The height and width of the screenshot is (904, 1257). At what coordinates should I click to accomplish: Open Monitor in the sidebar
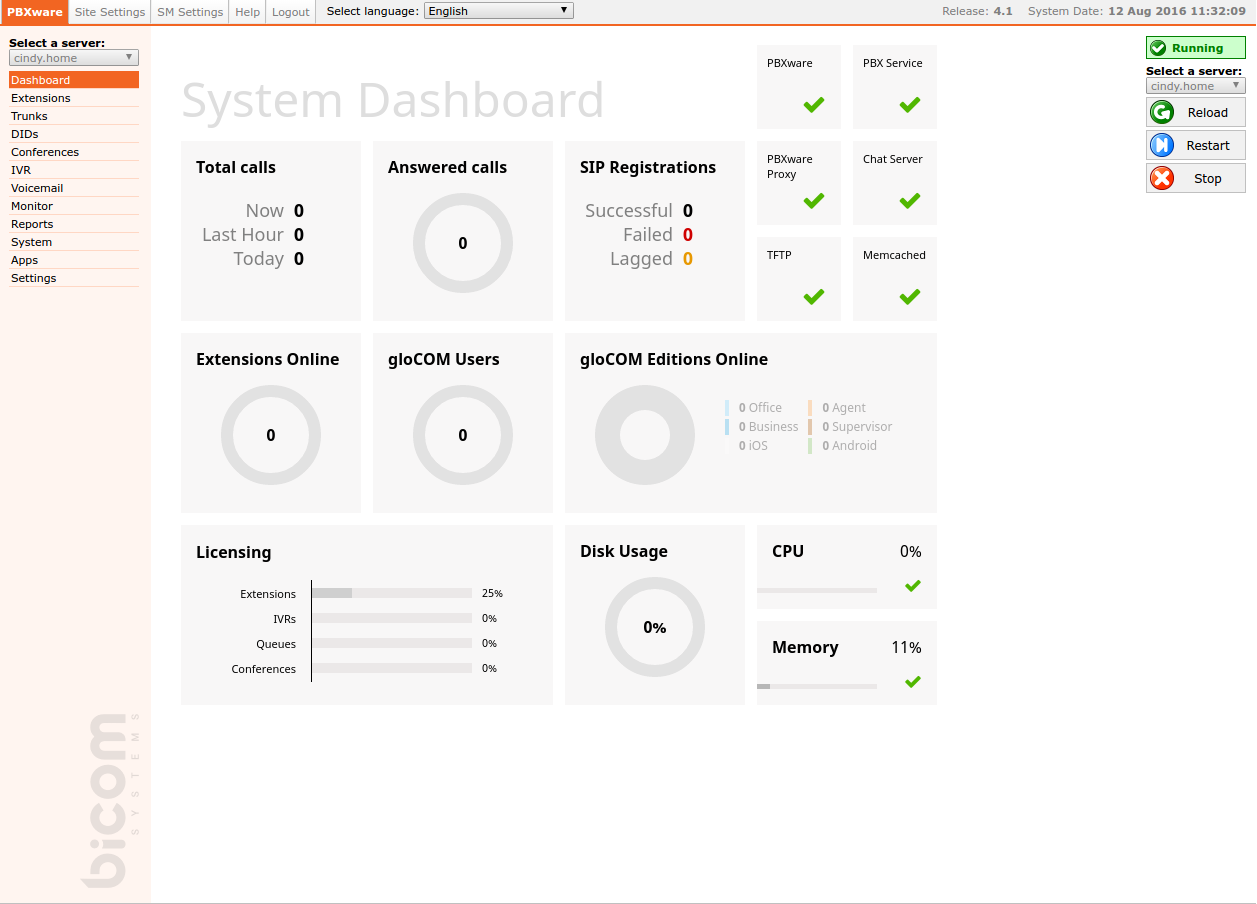click(74, 206)
